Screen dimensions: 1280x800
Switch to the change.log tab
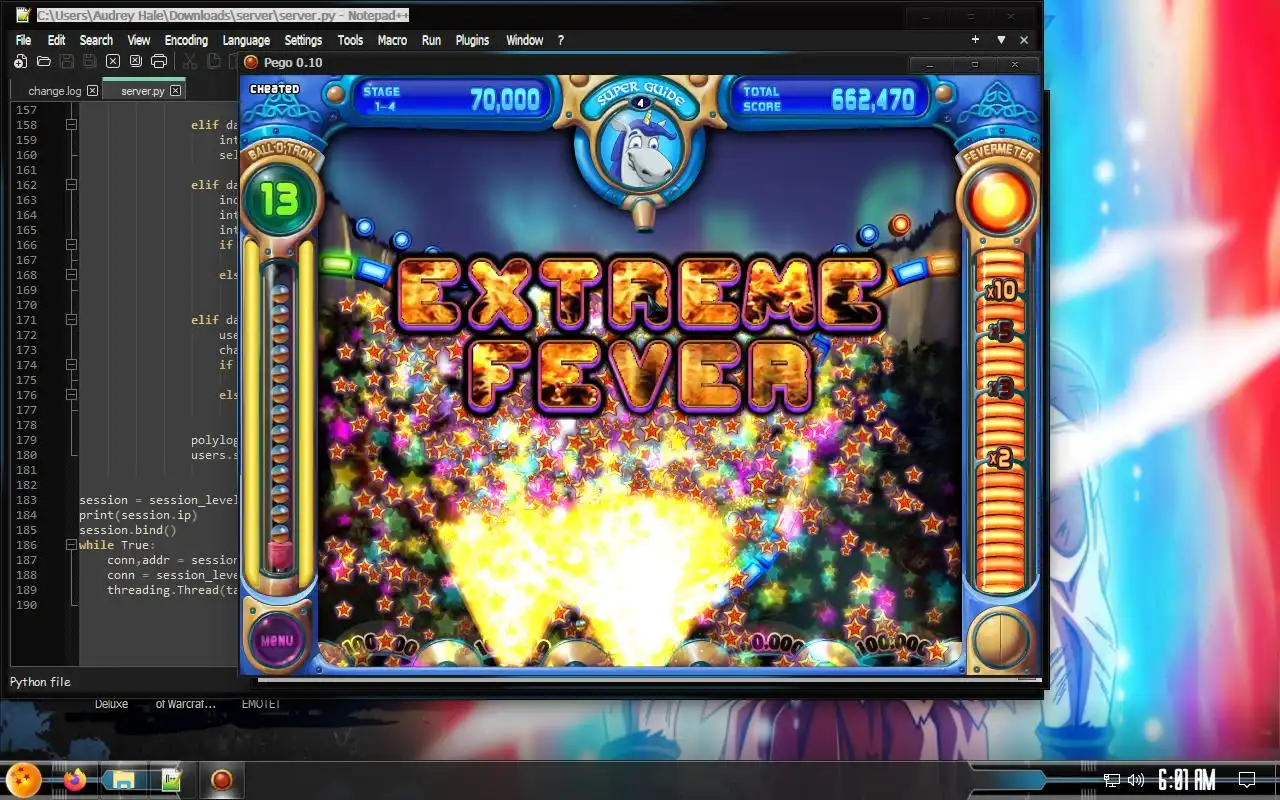54,91
